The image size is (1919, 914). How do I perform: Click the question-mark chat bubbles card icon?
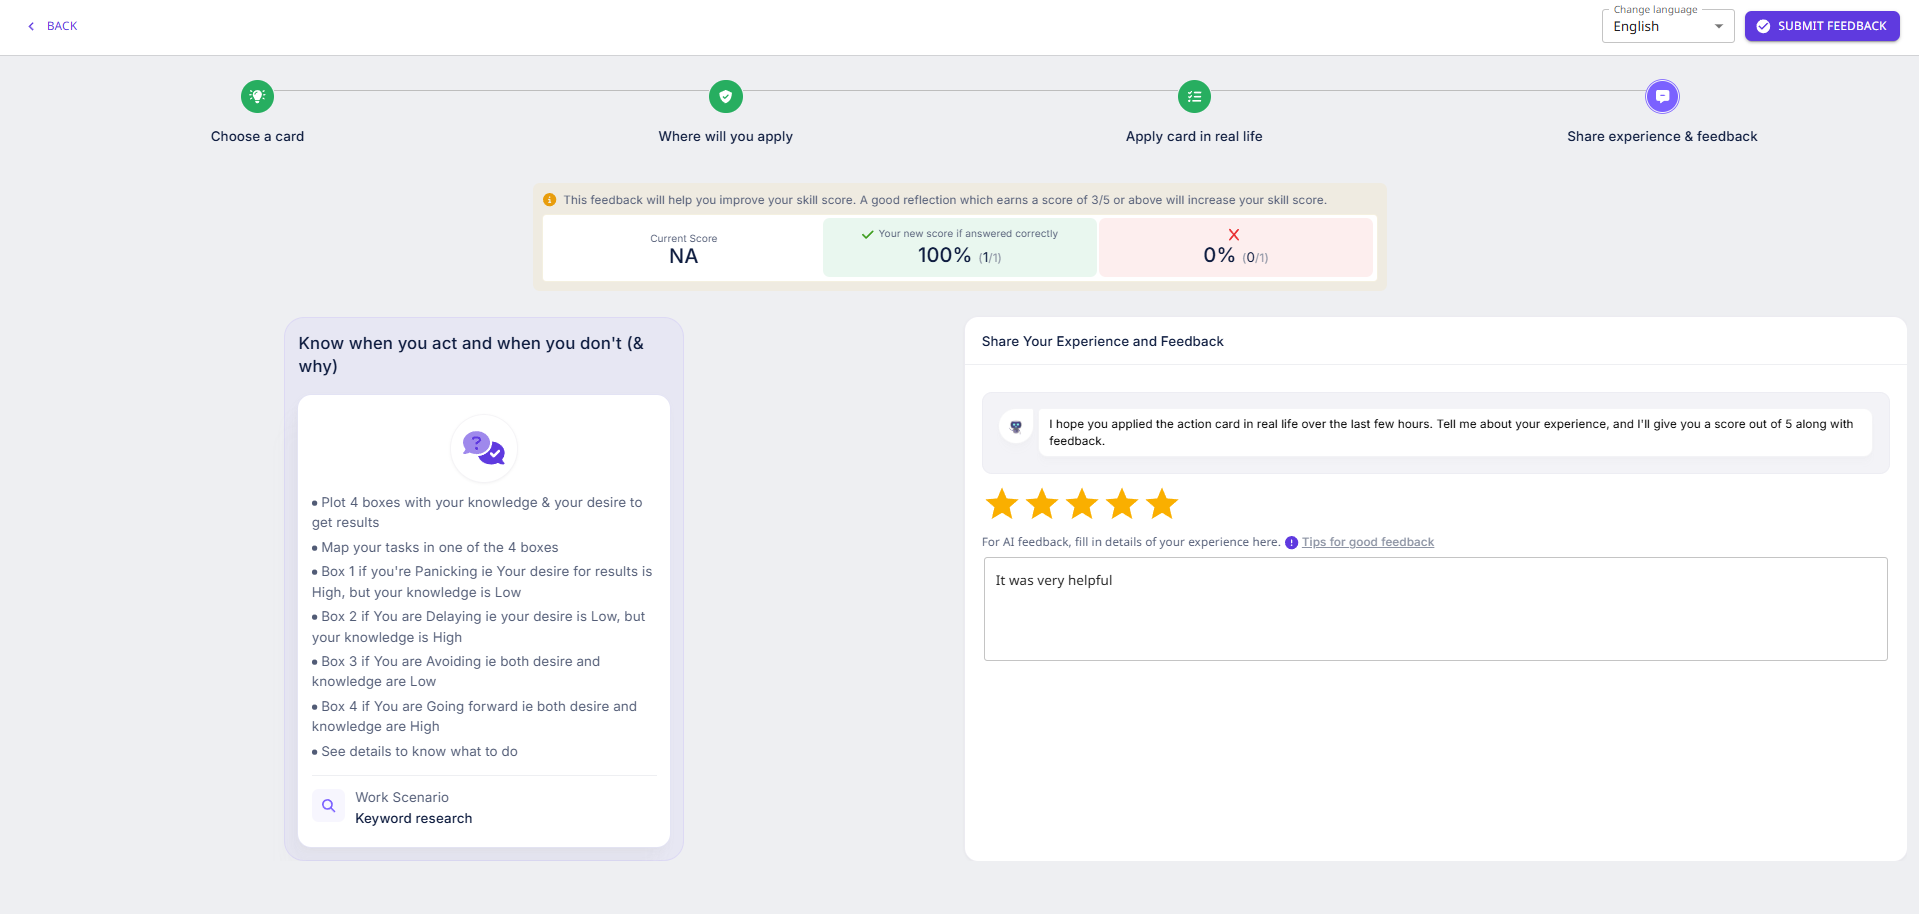coord(484,448)
